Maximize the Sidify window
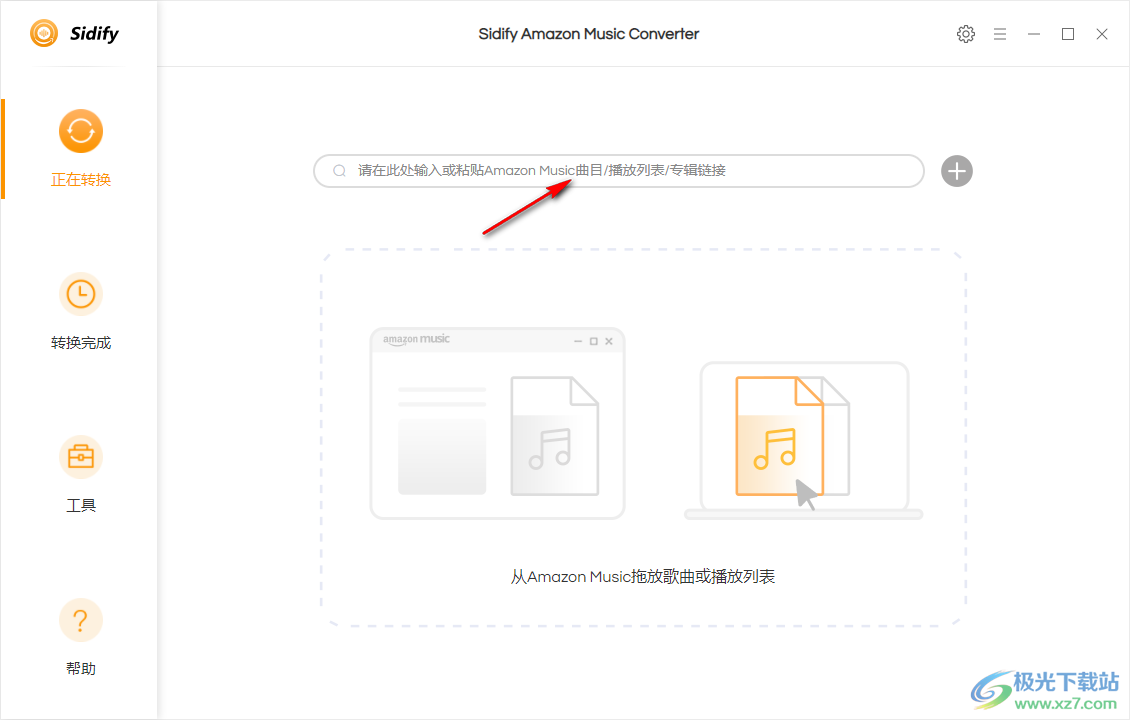Screen dimensions: 1130x720 (1067, 34)
